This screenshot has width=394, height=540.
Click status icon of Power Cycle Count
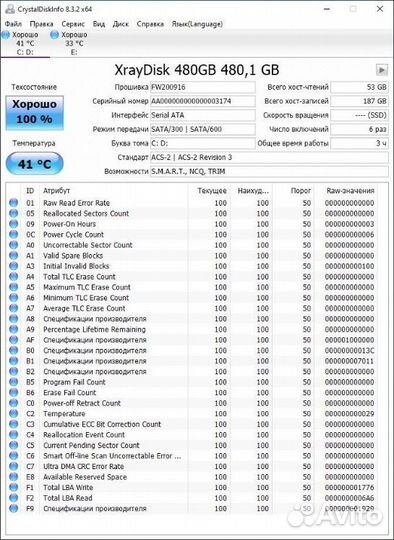[13, 235]
